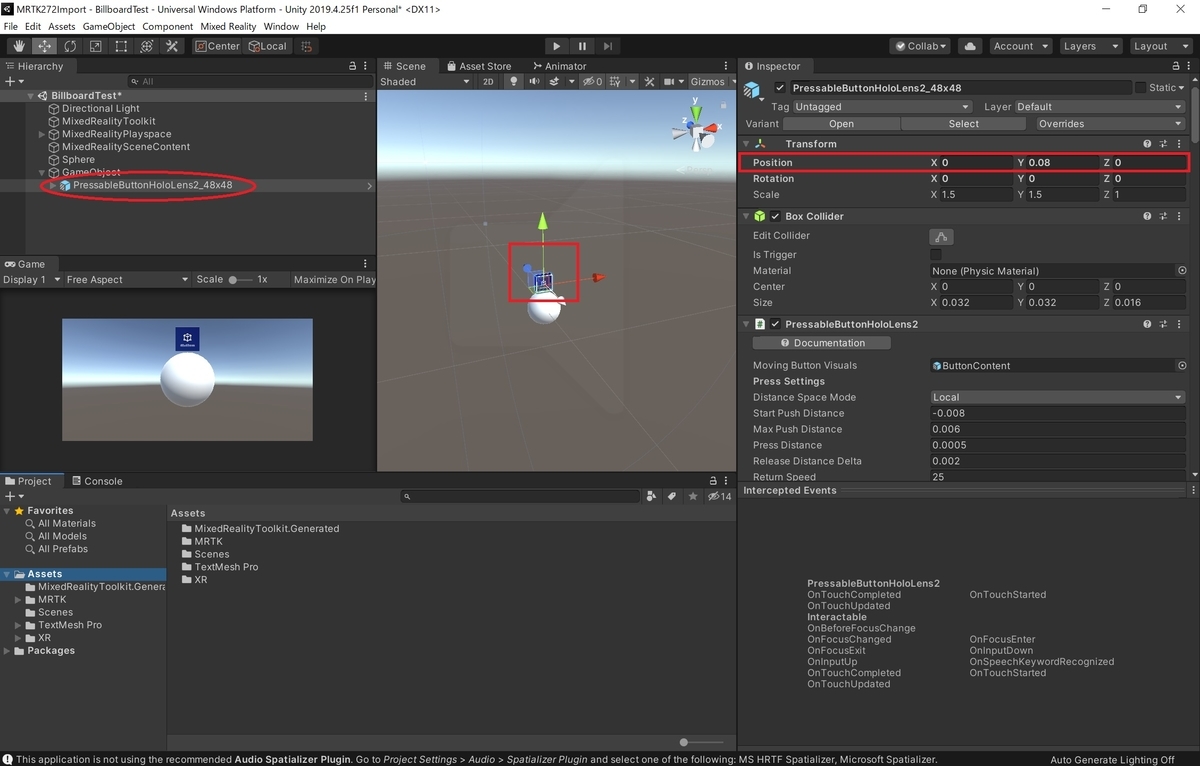Disable PressableButtonHoloLens2 script checkbox
This screenshot has width=1200, height=766.
pos(775,324)
